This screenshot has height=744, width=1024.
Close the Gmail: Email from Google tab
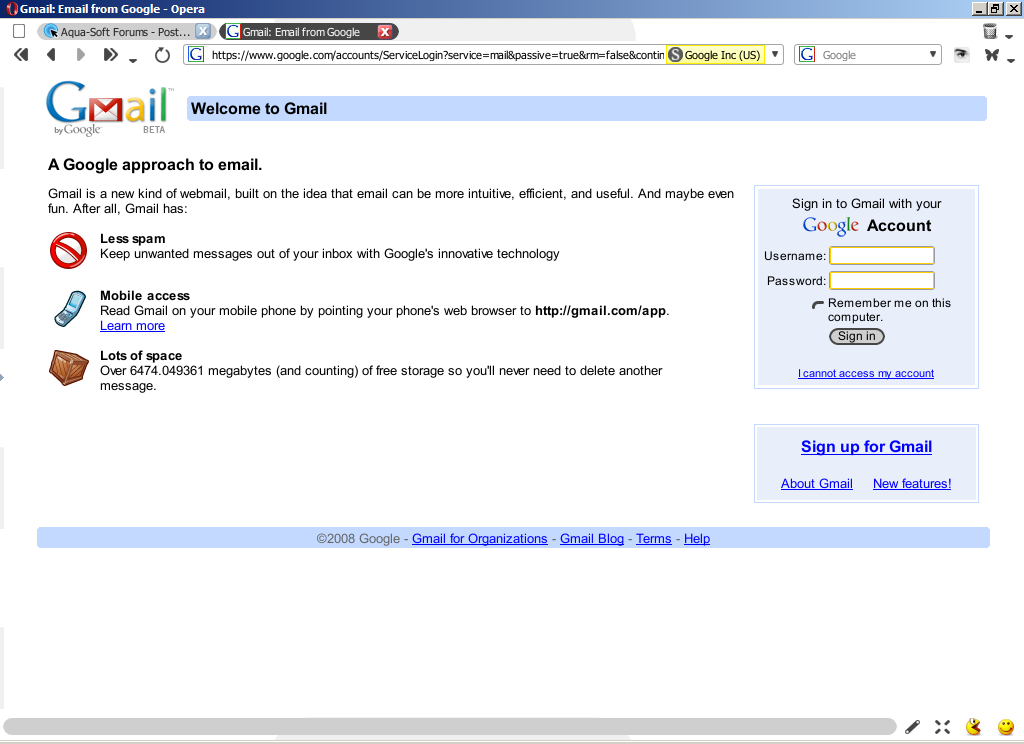coord(385,31)
